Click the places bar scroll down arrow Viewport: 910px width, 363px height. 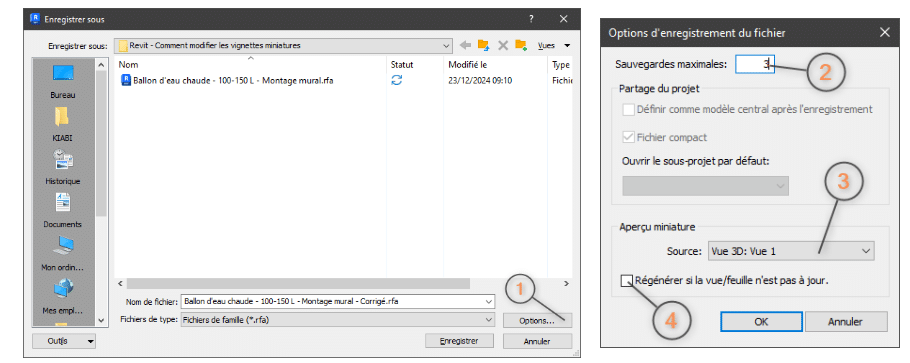101,320
